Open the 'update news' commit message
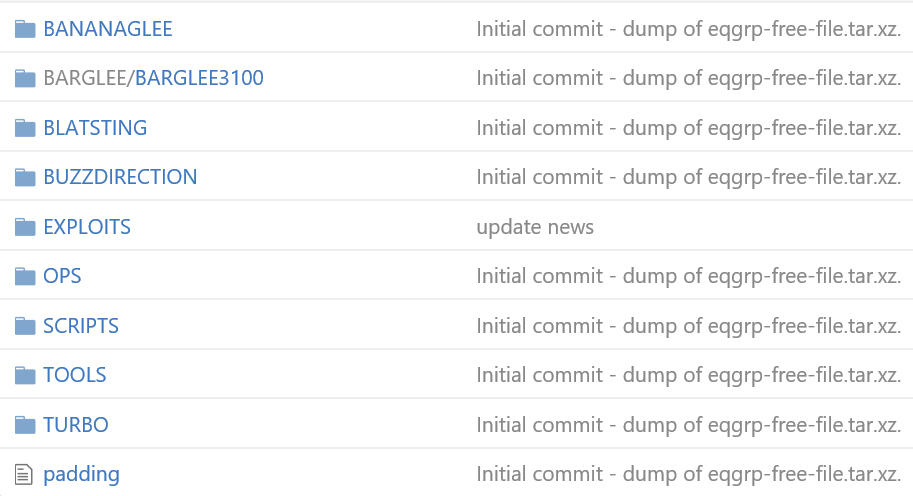 535,227
